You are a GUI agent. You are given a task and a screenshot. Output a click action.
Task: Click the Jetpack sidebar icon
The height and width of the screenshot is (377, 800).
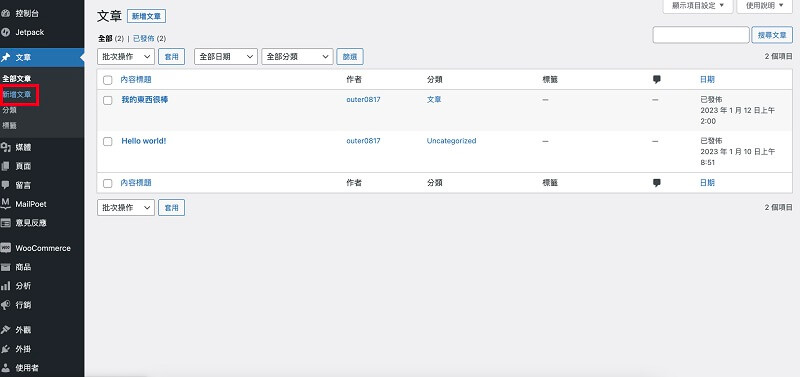pyautogui.click(x=6, y=32)
